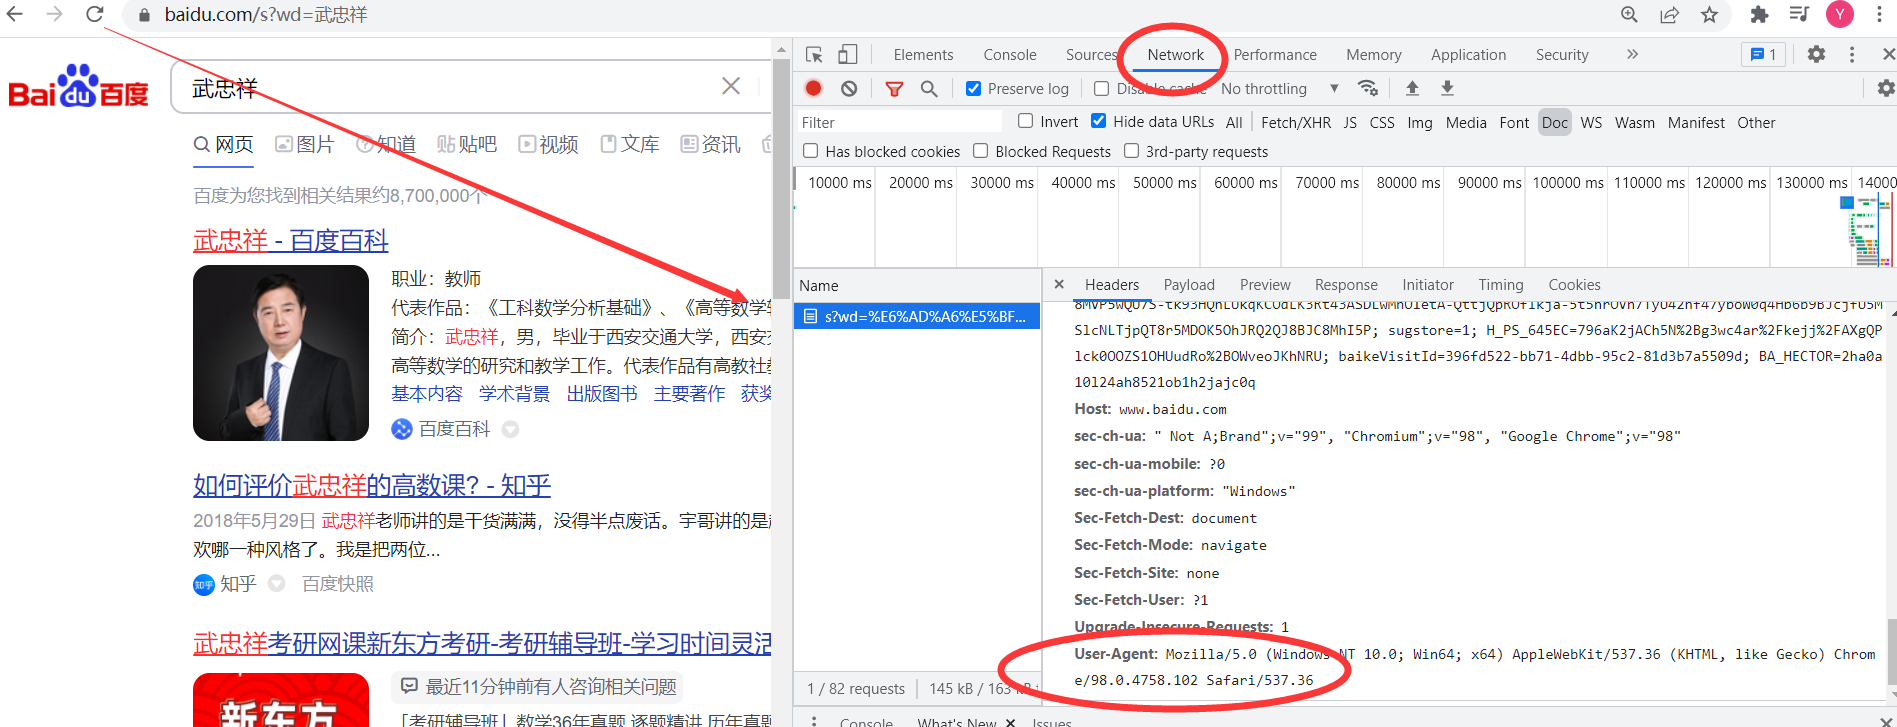Toggle device toolbar icon in DevTools

click(847, 55)
